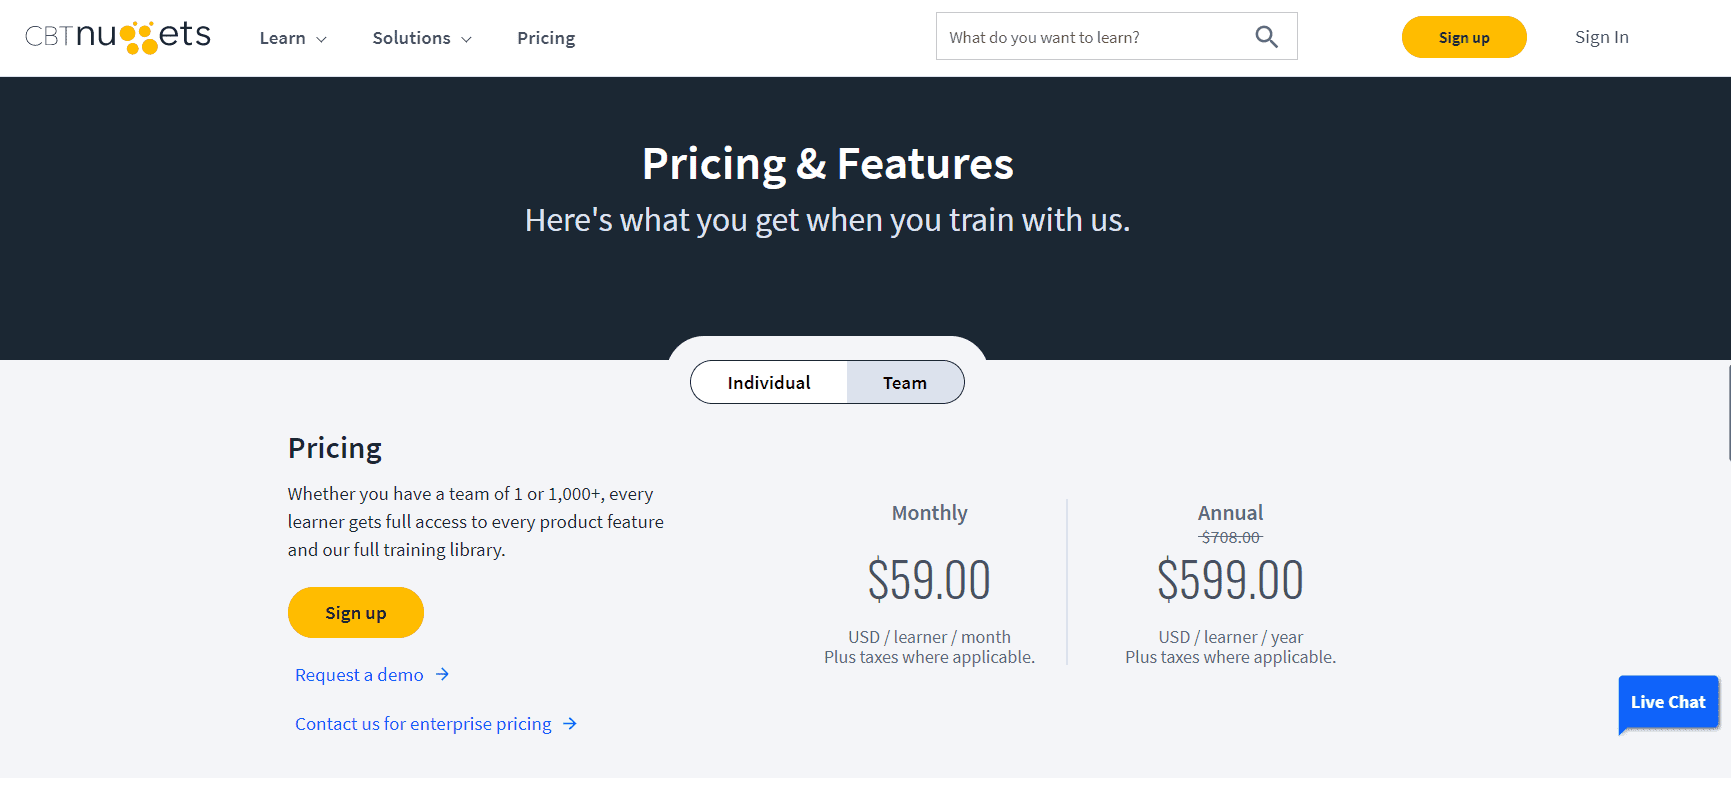
Task: Click the search magnifier icon
Action: click(1266, 37)
